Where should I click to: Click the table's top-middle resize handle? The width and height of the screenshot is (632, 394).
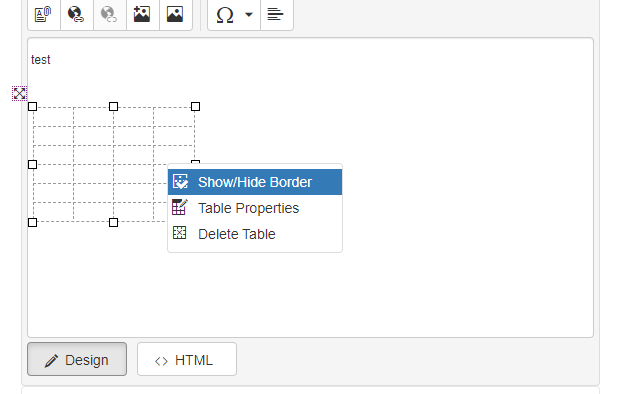coord(114,106)
